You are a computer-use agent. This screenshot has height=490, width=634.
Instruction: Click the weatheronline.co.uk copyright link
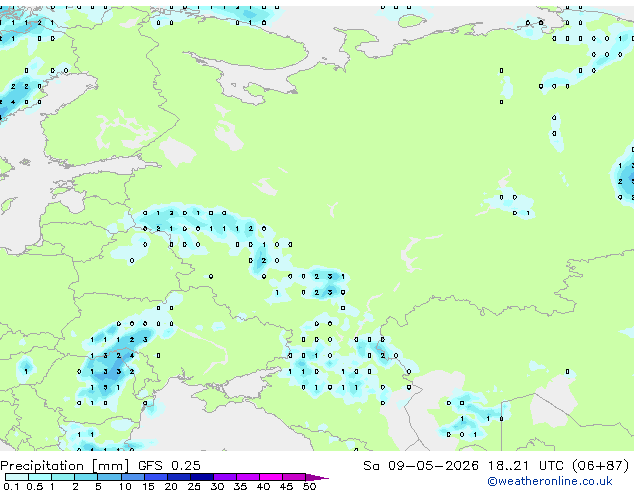pos(550,481)
